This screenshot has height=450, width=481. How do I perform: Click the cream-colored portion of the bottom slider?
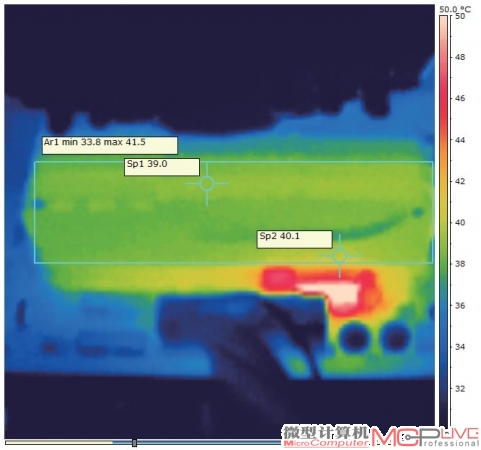pos(59,443)
